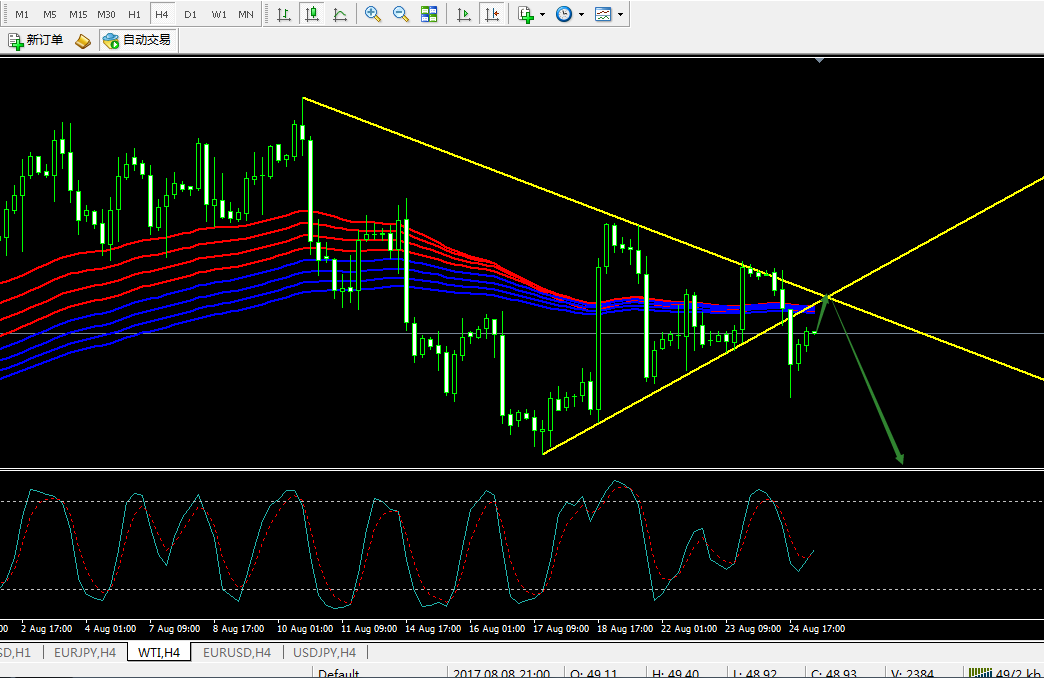Image resolution: width=1044 pixels, height=678 pixels.
Task: Set chart to MN monthly timeframe
Action: (x=246, y=14)
